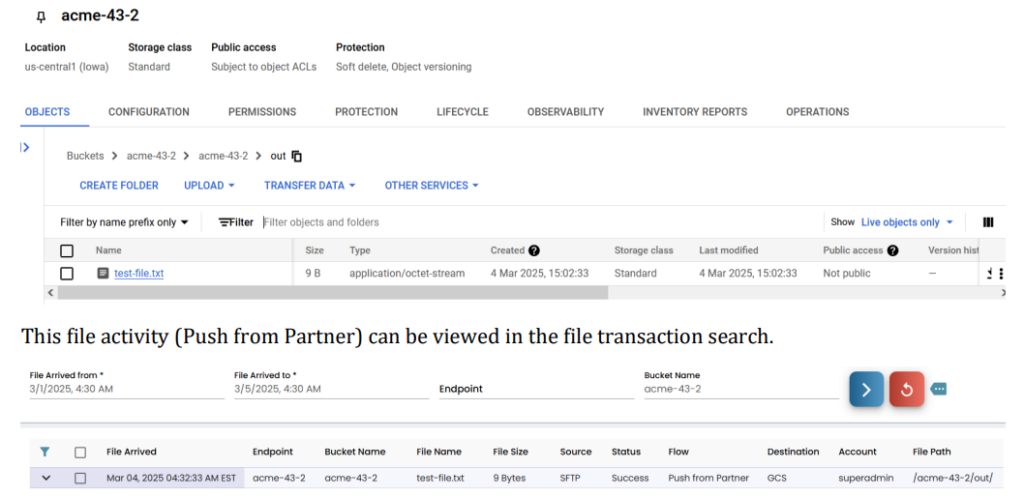1024x497 pixels.
Task: Switch to the Configuration tab
Action: (x=148, y=112)
